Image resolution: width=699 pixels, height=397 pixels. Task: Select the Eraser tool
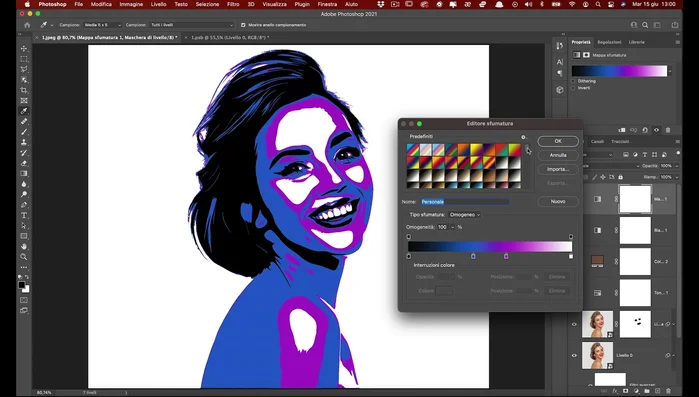tap(24, 163)
